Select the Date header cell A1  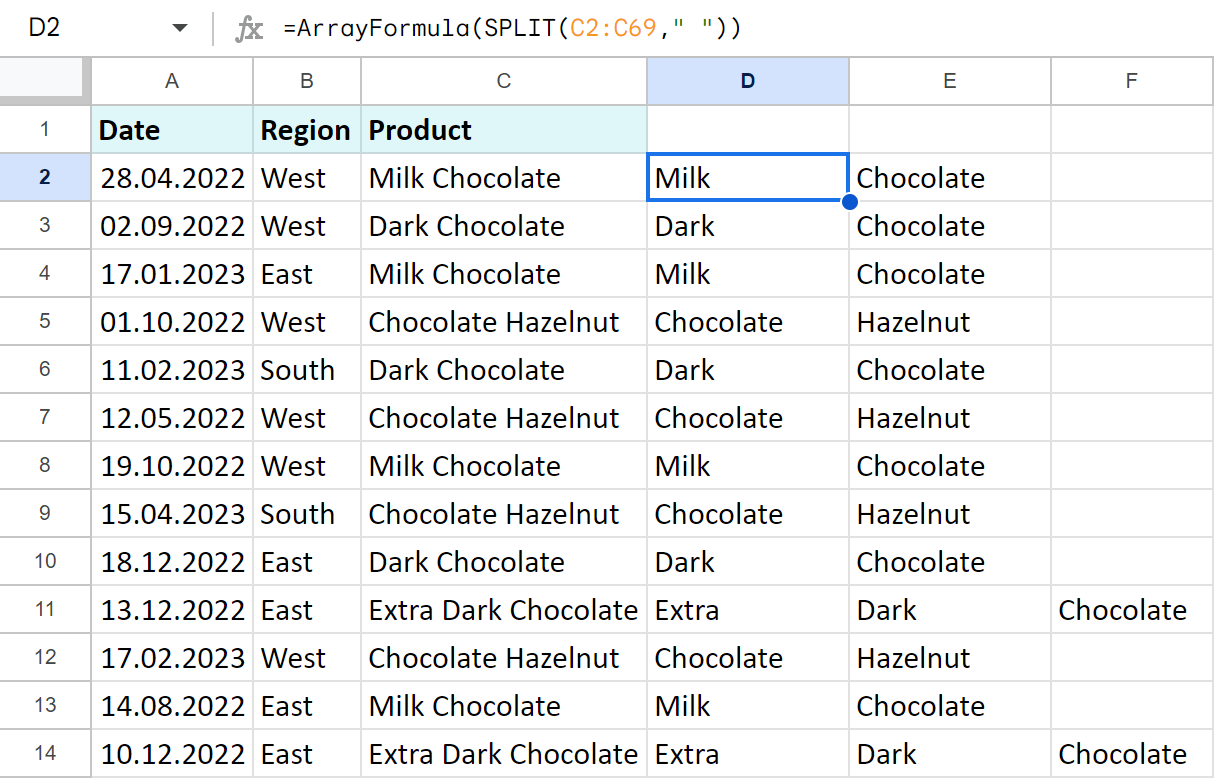(x=171, y=129)
